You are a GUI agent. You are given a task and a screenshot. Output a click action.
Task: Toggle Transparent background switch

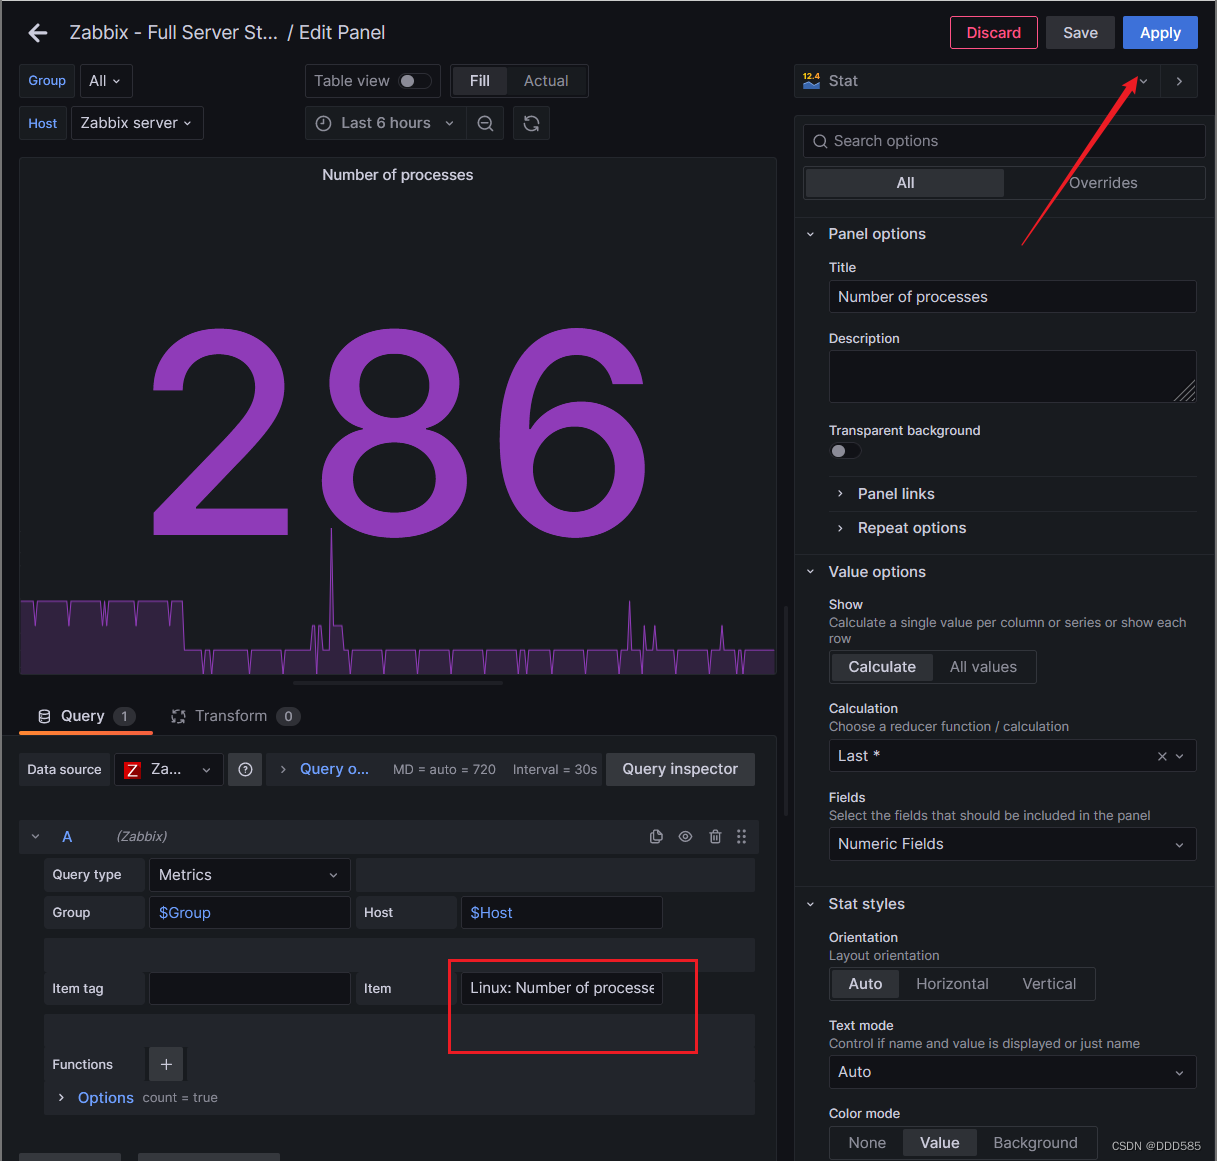coord(845,451)
